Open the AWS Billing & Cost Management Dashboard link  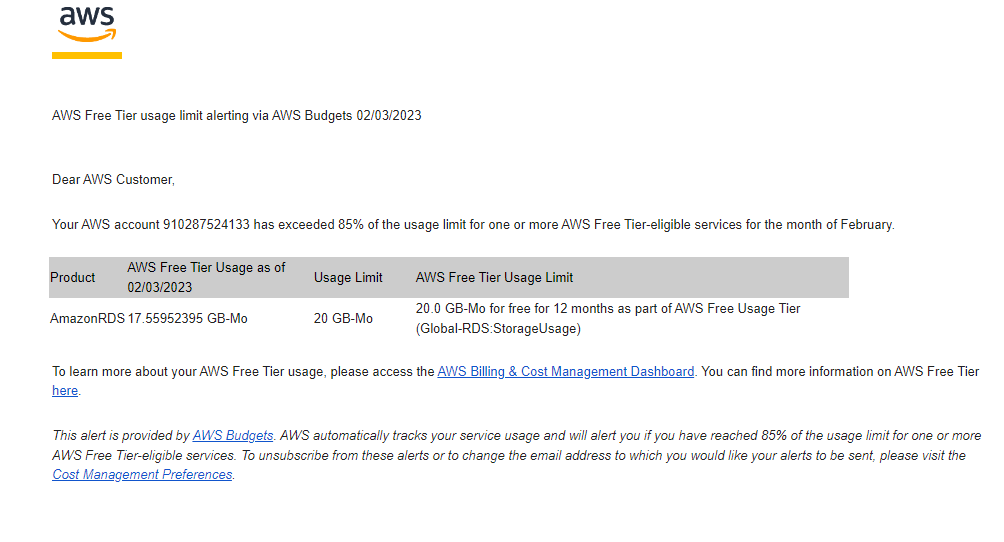coord(565,372)
